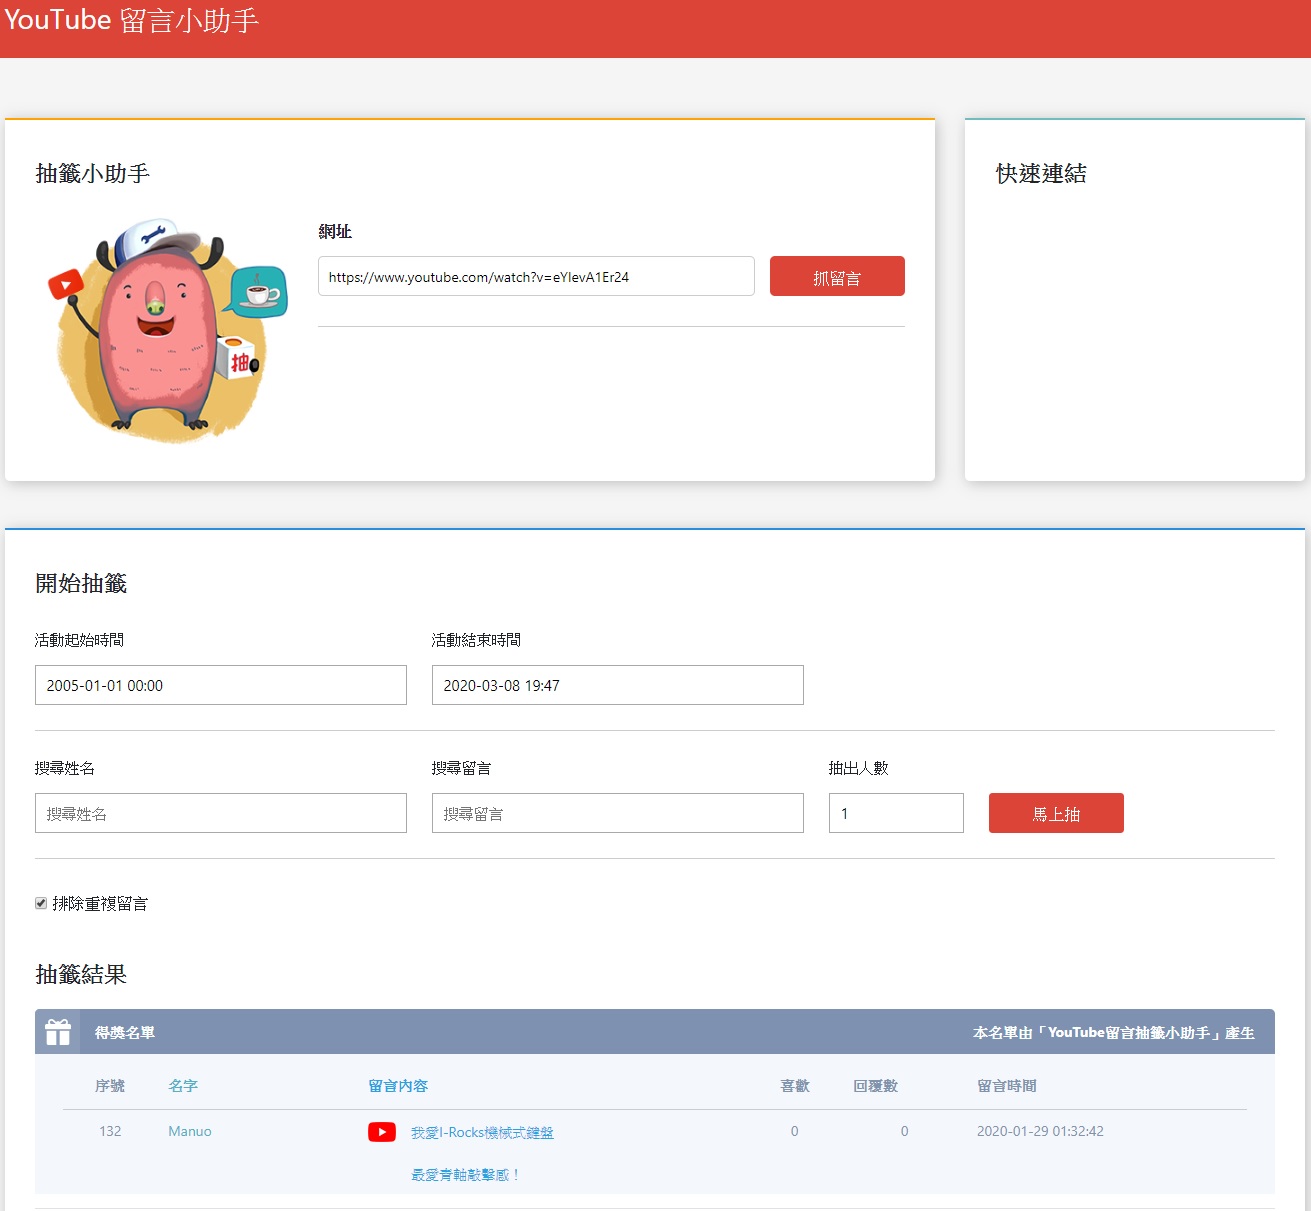Click the YouTube 留言小助手 page title

[x=132, y=20]
